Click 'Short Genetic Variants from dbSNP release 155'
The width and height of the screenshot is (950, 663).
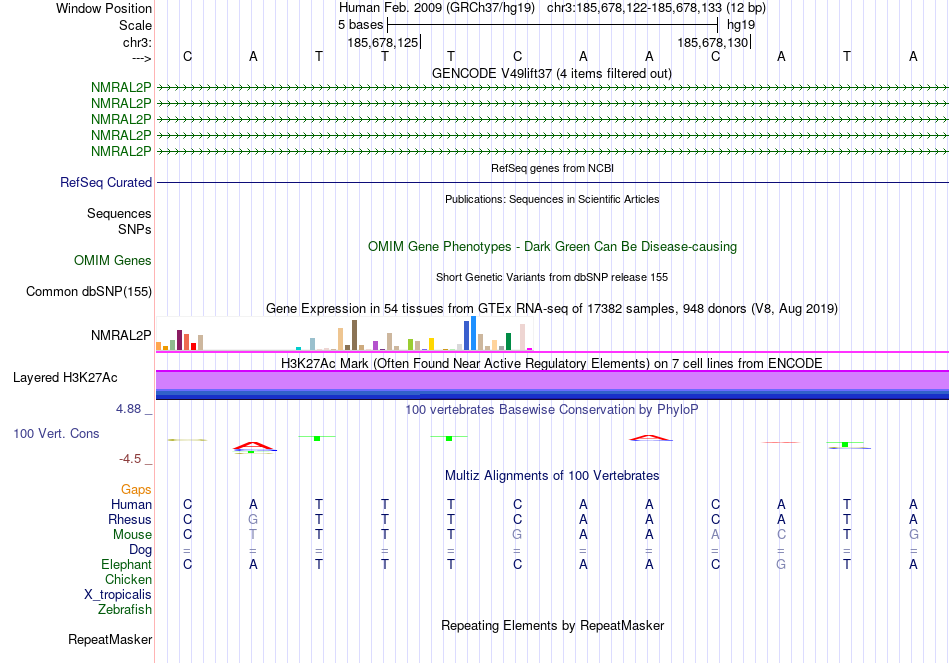[x=552, y=278]
